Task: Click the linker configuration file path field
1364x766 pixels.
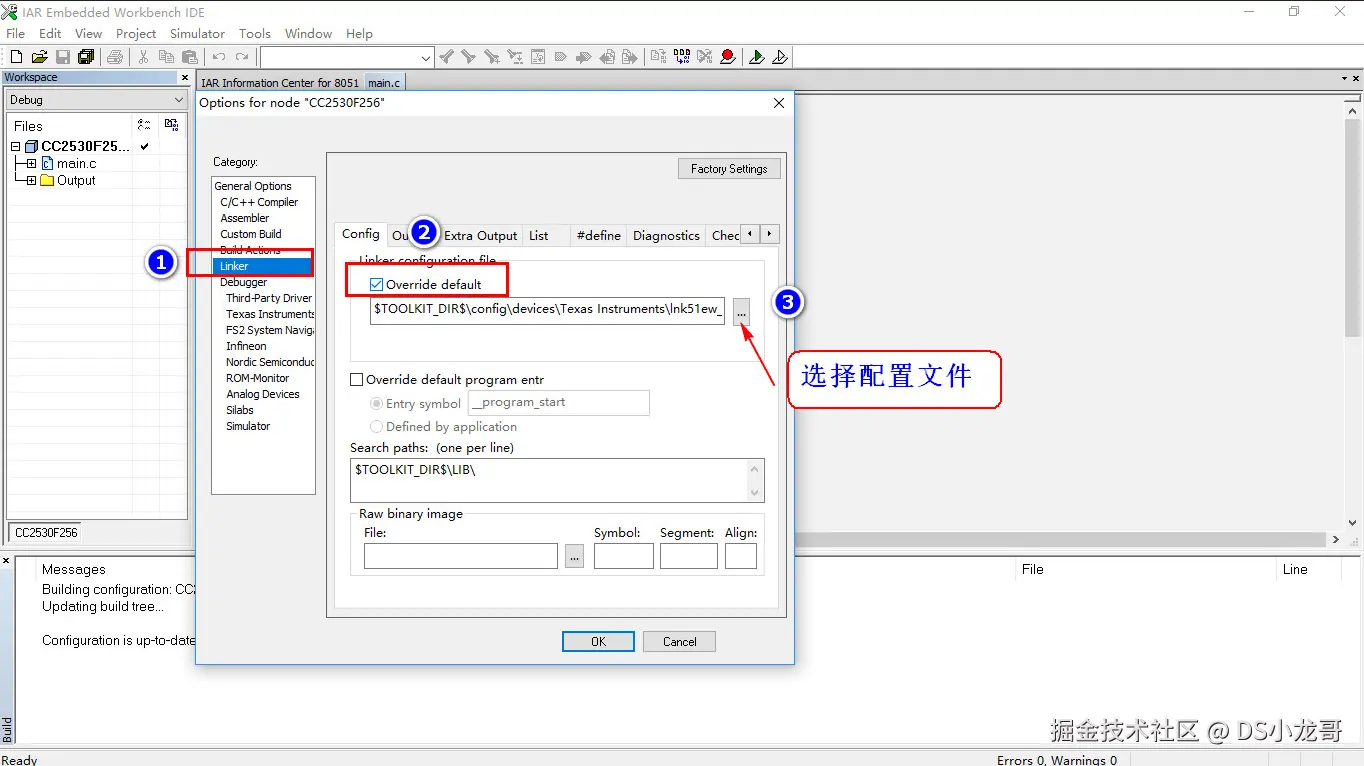Action: (x=547, y=310)
